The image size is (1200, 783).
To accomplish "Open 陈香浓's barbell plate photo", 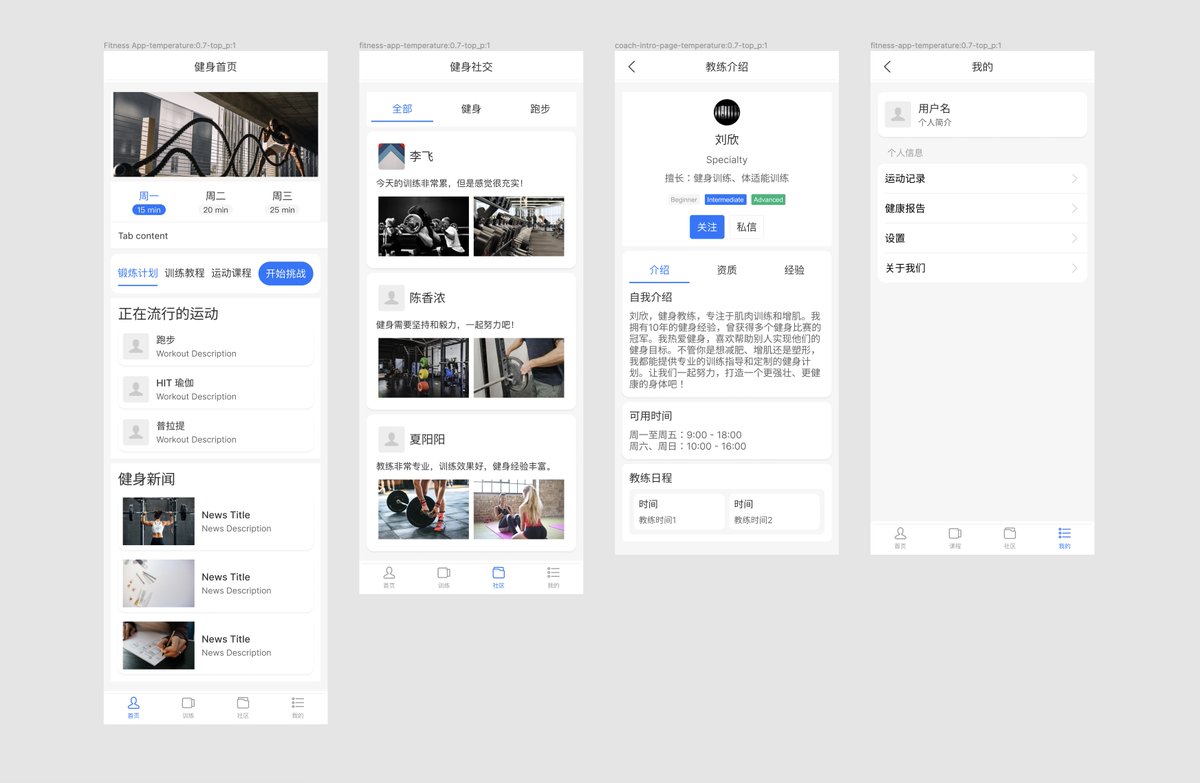I will point(519,368).
